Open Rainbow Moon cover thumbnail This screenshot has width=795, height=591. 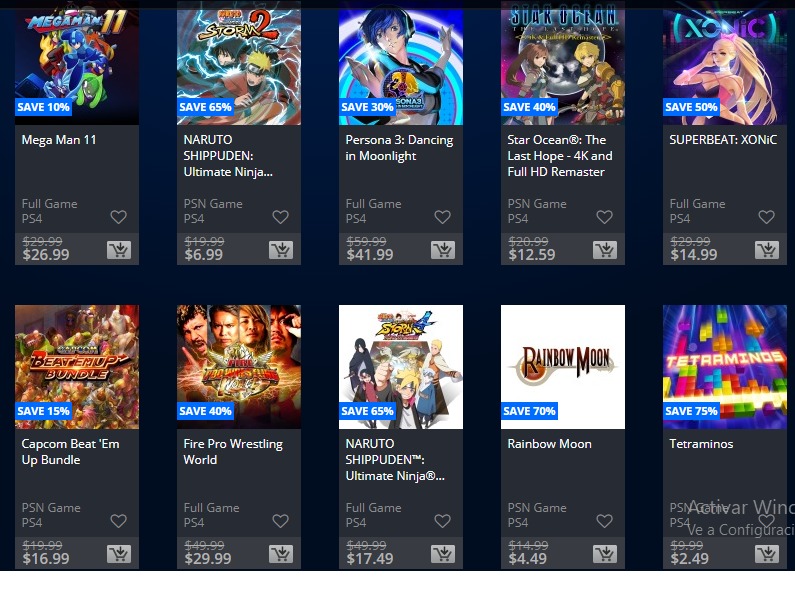[x=563, y=366]
